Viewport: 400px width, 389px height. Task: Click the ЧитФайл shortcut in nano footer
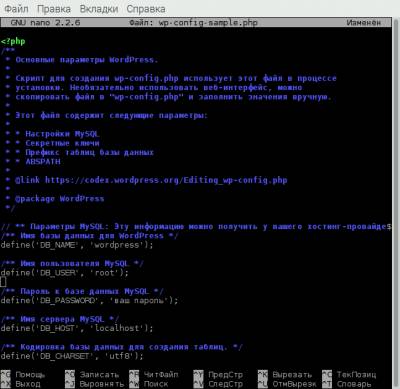154,375
